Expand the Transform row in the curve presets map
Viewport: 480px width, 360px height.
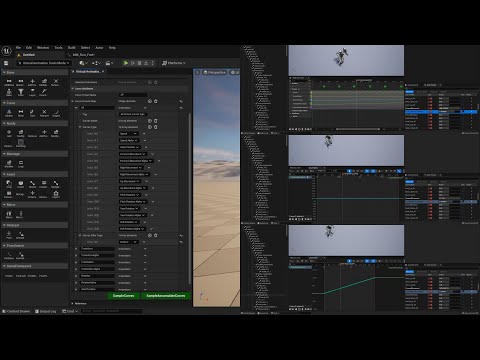click(76, 249)
